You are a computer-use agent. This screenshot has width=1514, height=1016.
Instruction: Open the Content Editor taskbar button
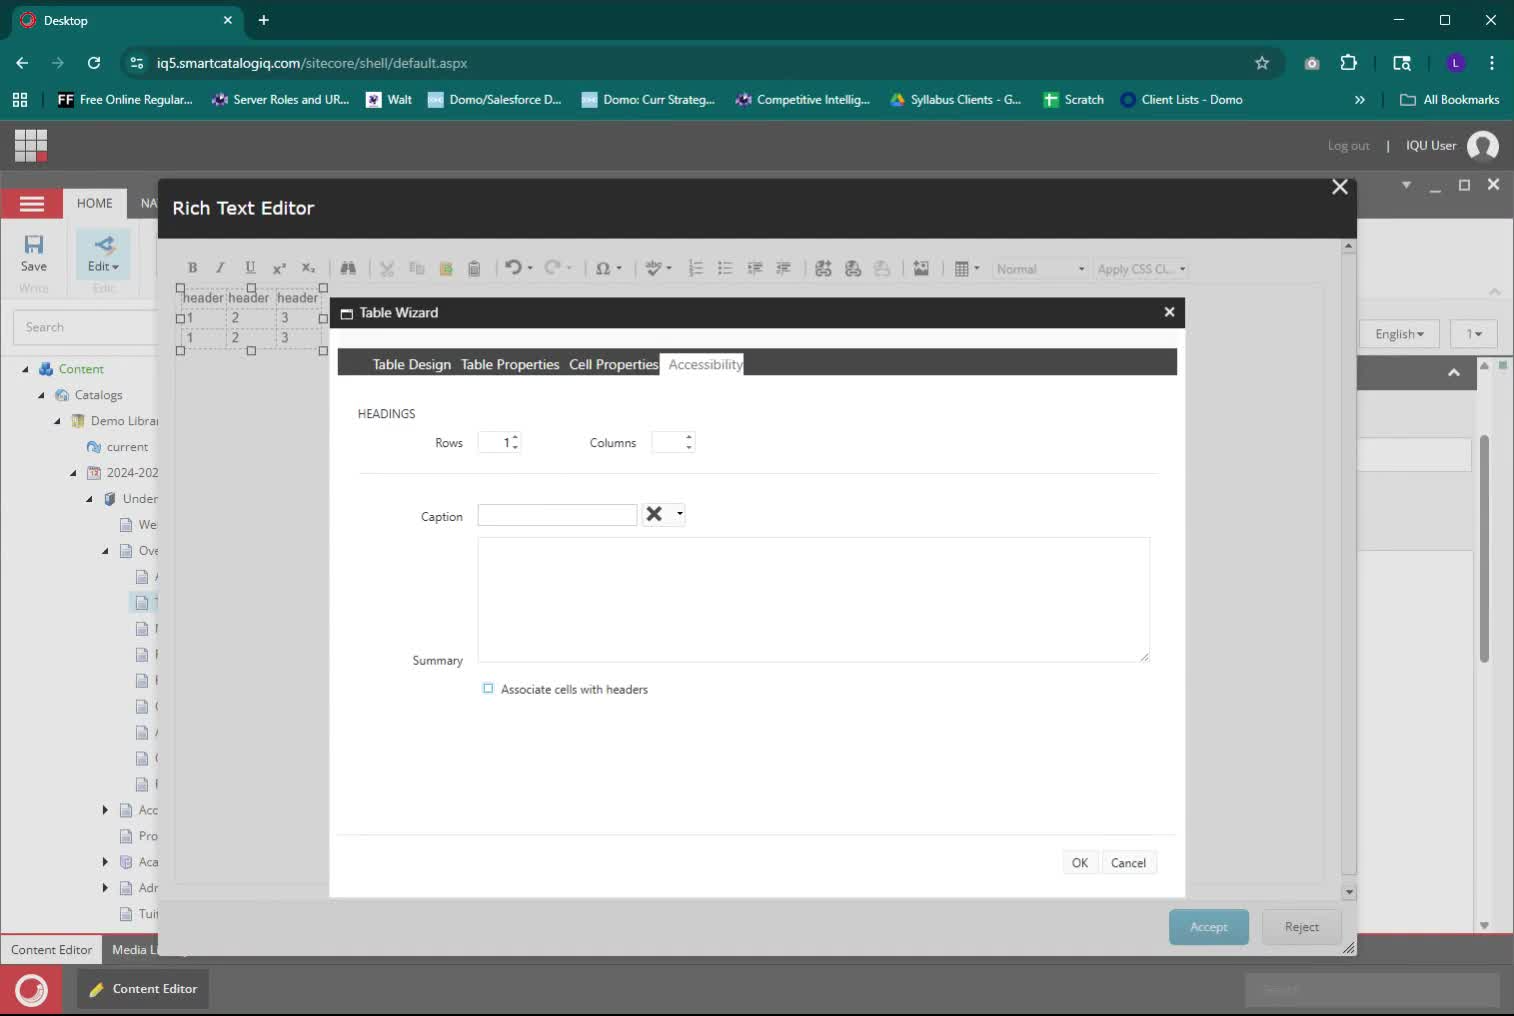[x=143, y=989]
